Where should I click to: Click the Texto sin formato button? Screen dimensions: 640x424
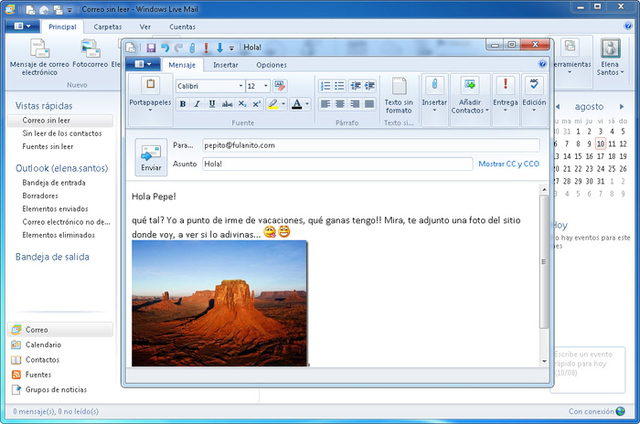[x=399, y=96]
